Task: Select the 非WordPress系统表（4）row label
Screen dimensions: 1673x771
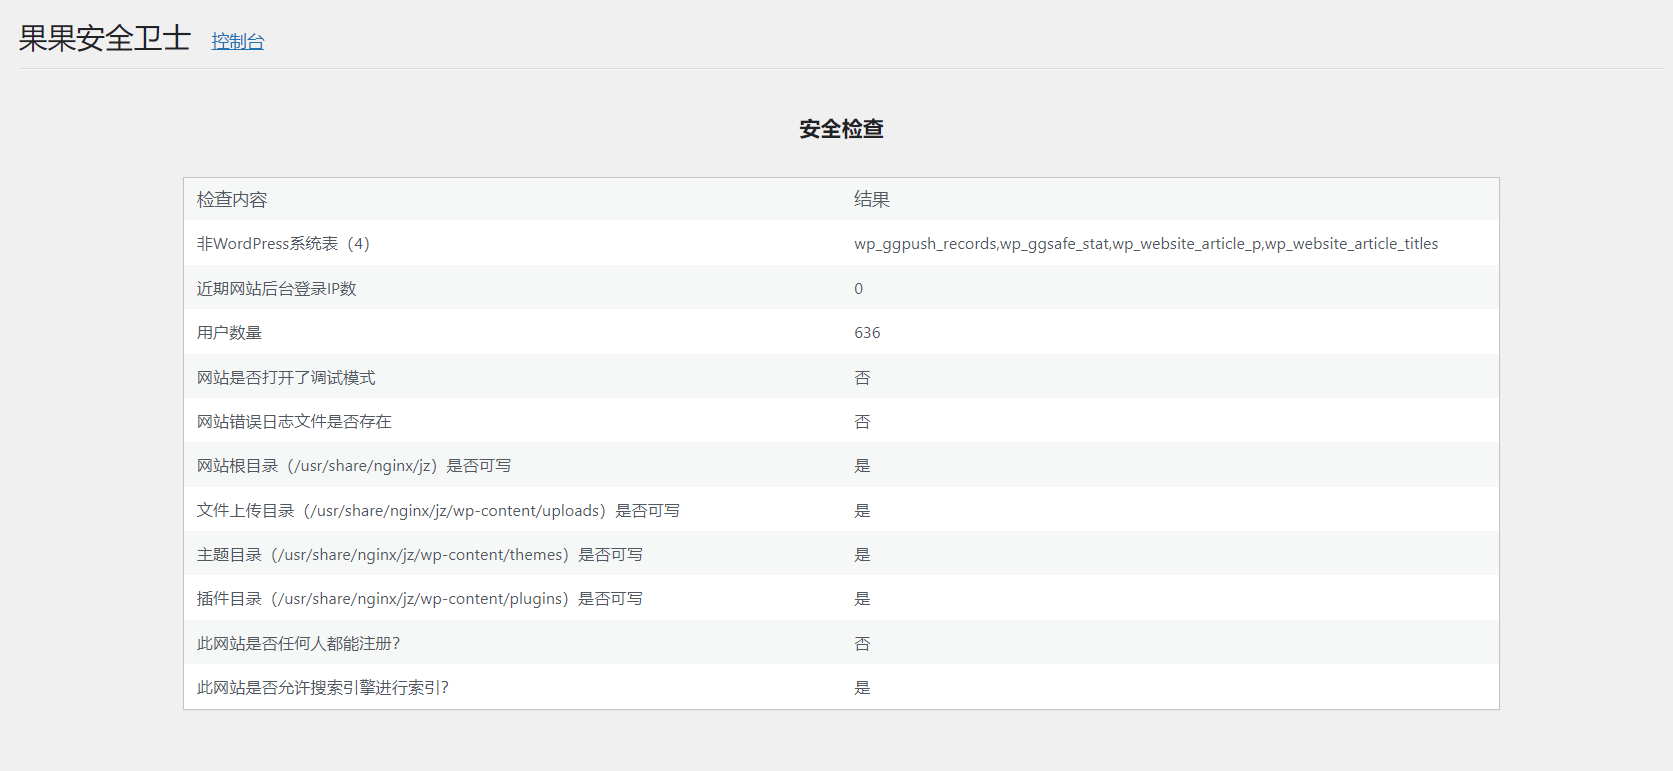Action: (x=283, y=244)
